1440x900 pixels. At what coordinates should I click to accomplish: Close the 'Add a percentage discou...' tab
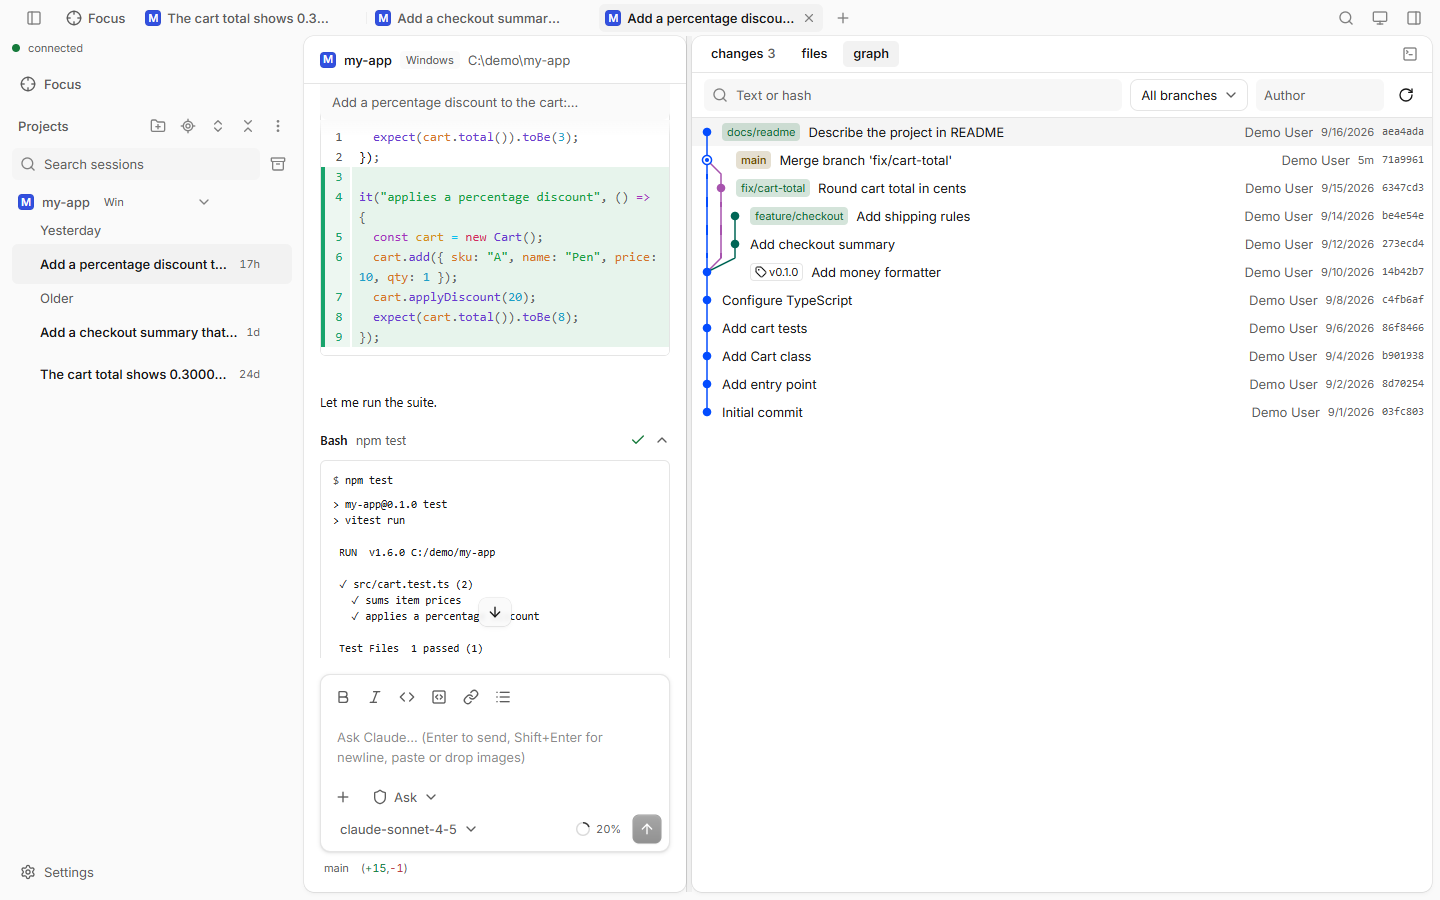[809, 18]
